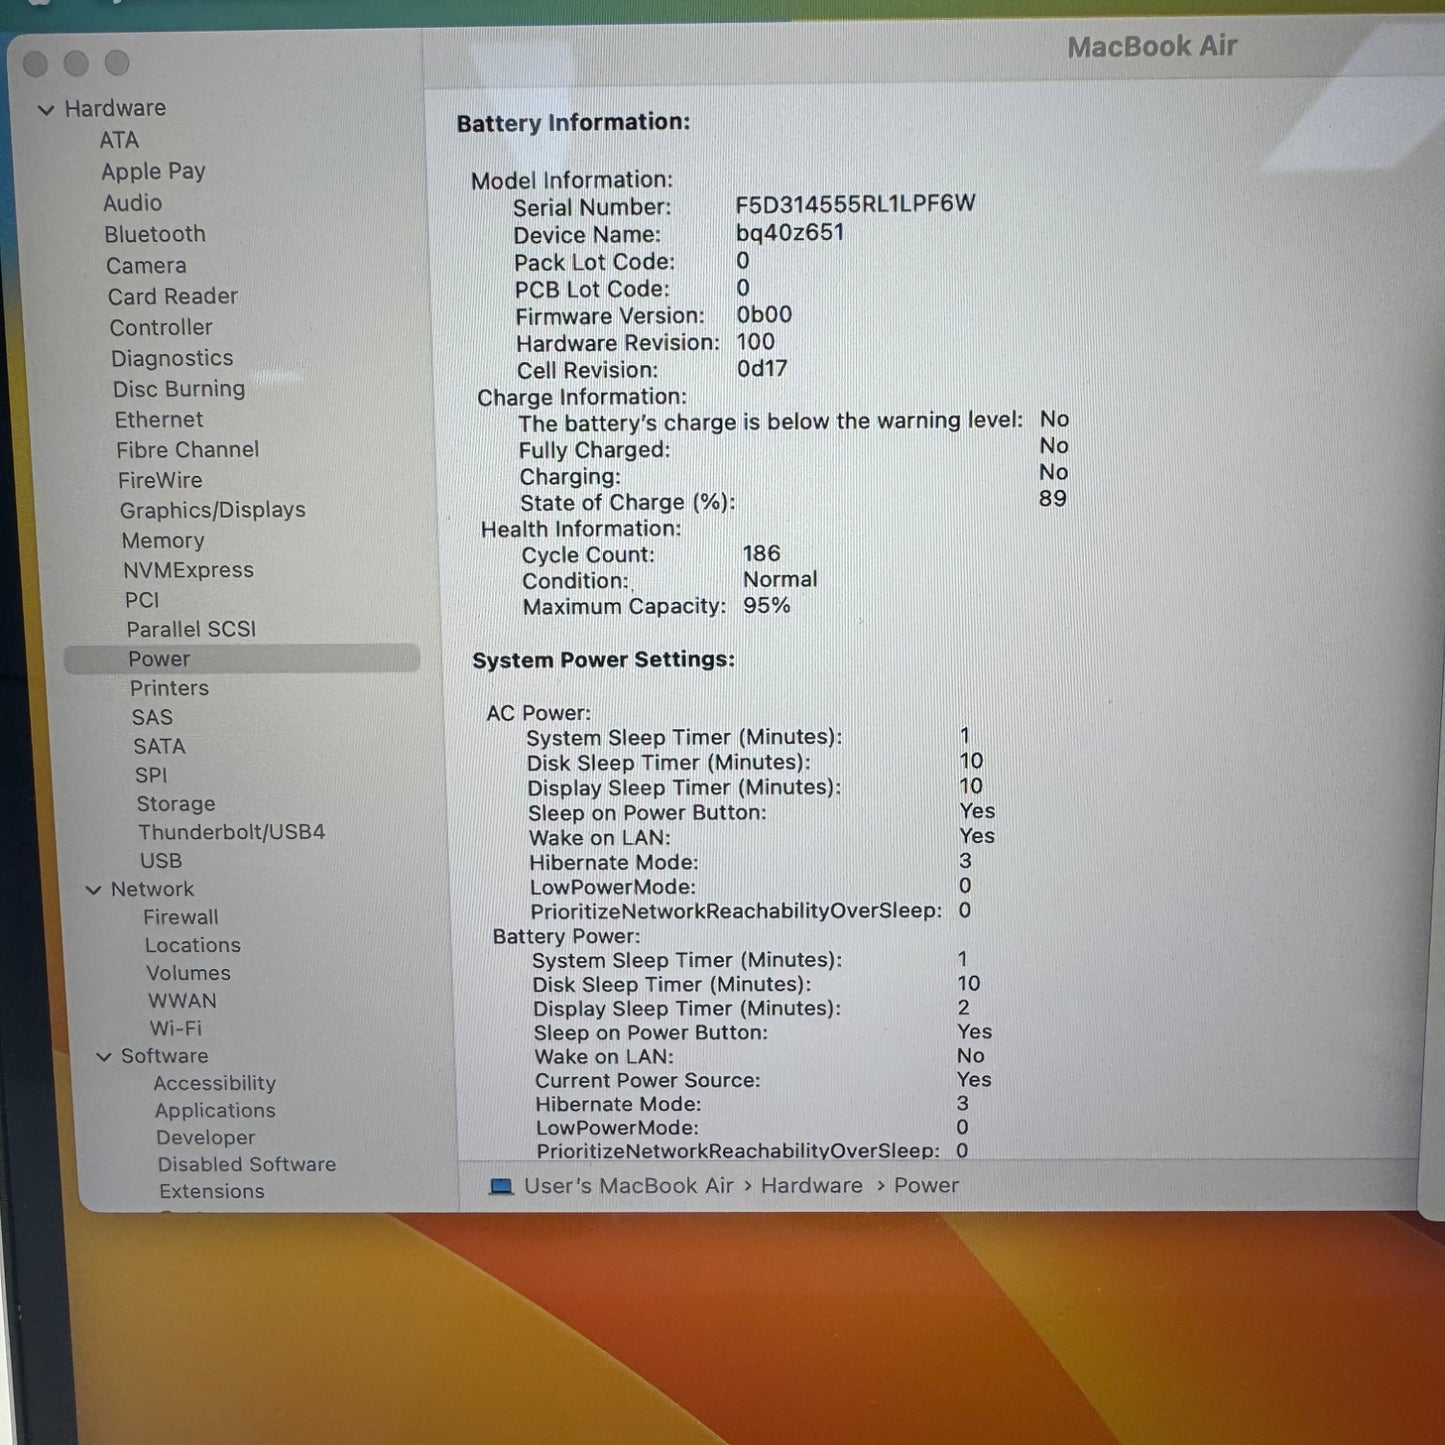Click the Maximum Capacity value 95%
The image size is (1445, 1445).
click(767, 606)
